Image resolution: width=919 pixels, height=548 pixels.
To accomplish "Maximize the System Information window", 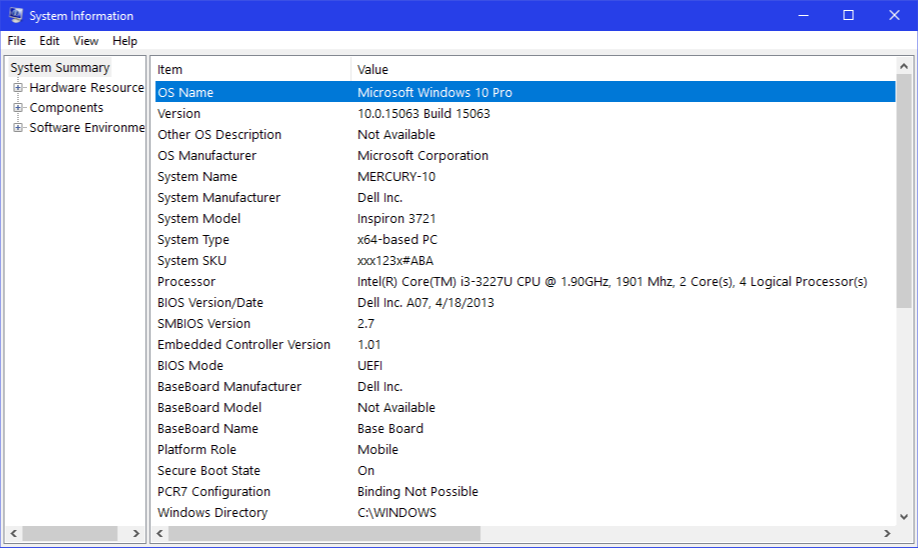I will (849, 15).
